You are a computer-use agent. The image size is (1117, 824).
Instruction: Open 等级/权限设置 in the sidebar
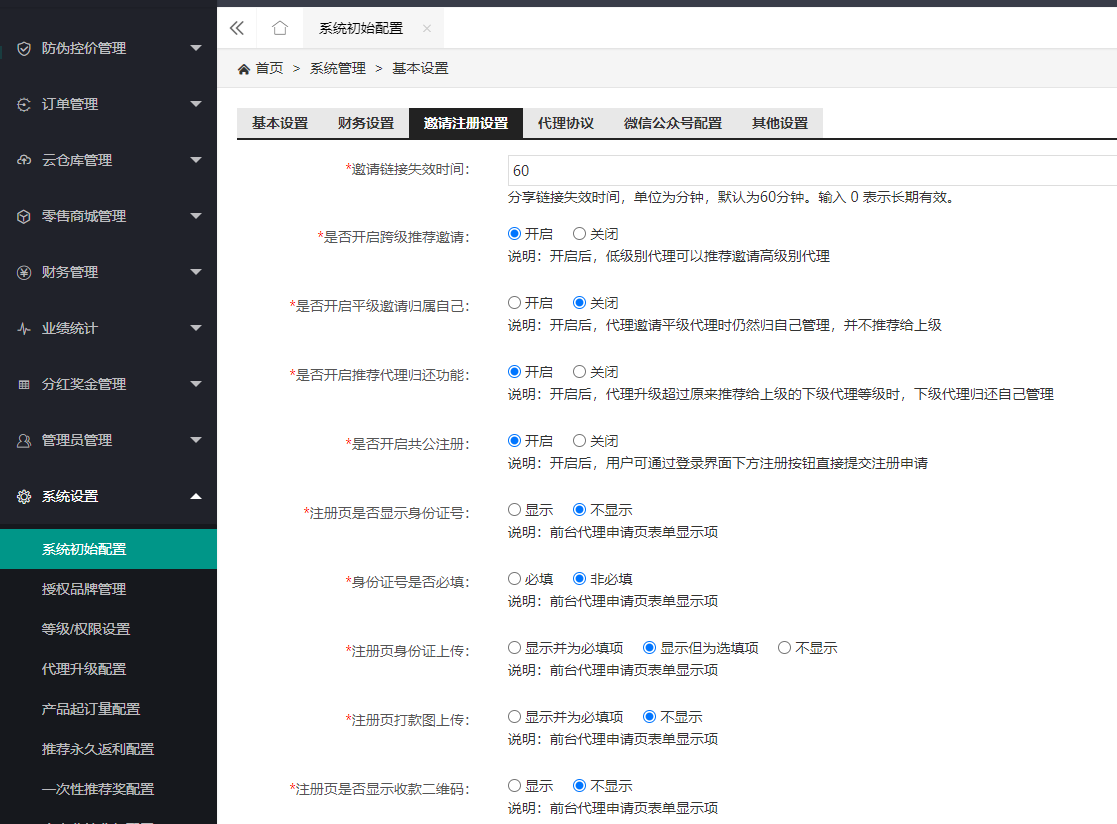(108, 629)
